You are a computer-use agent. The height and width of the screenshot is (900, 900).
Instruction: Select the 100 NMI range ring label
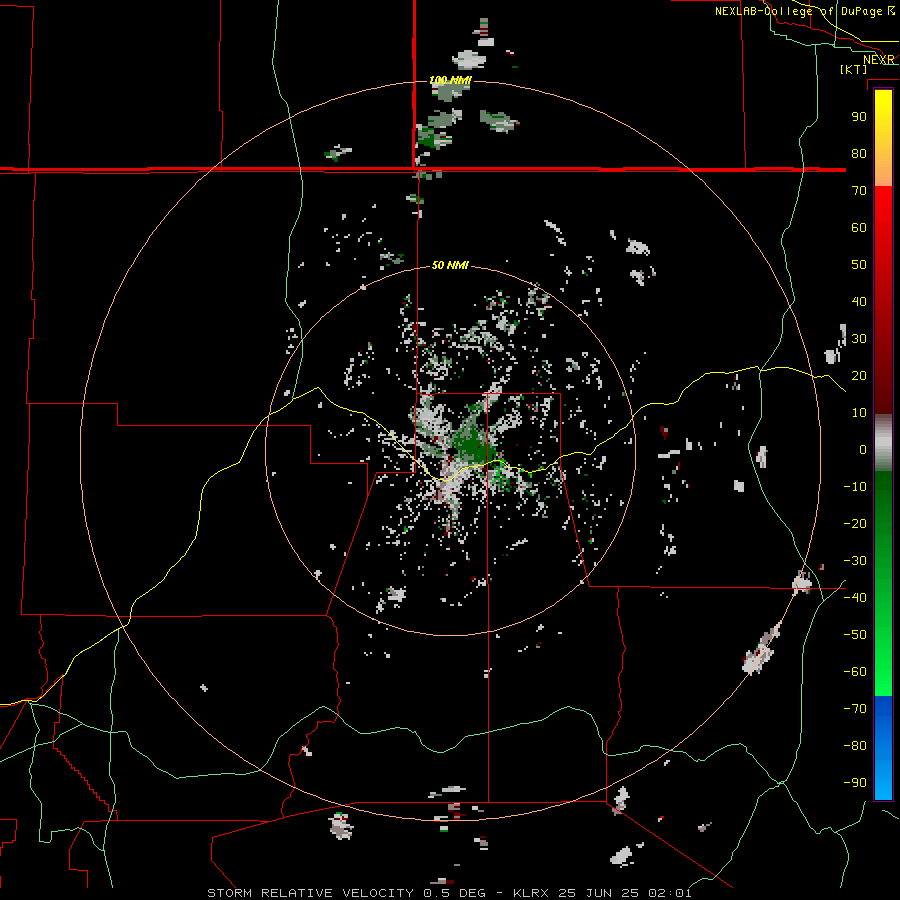point(451,80)
